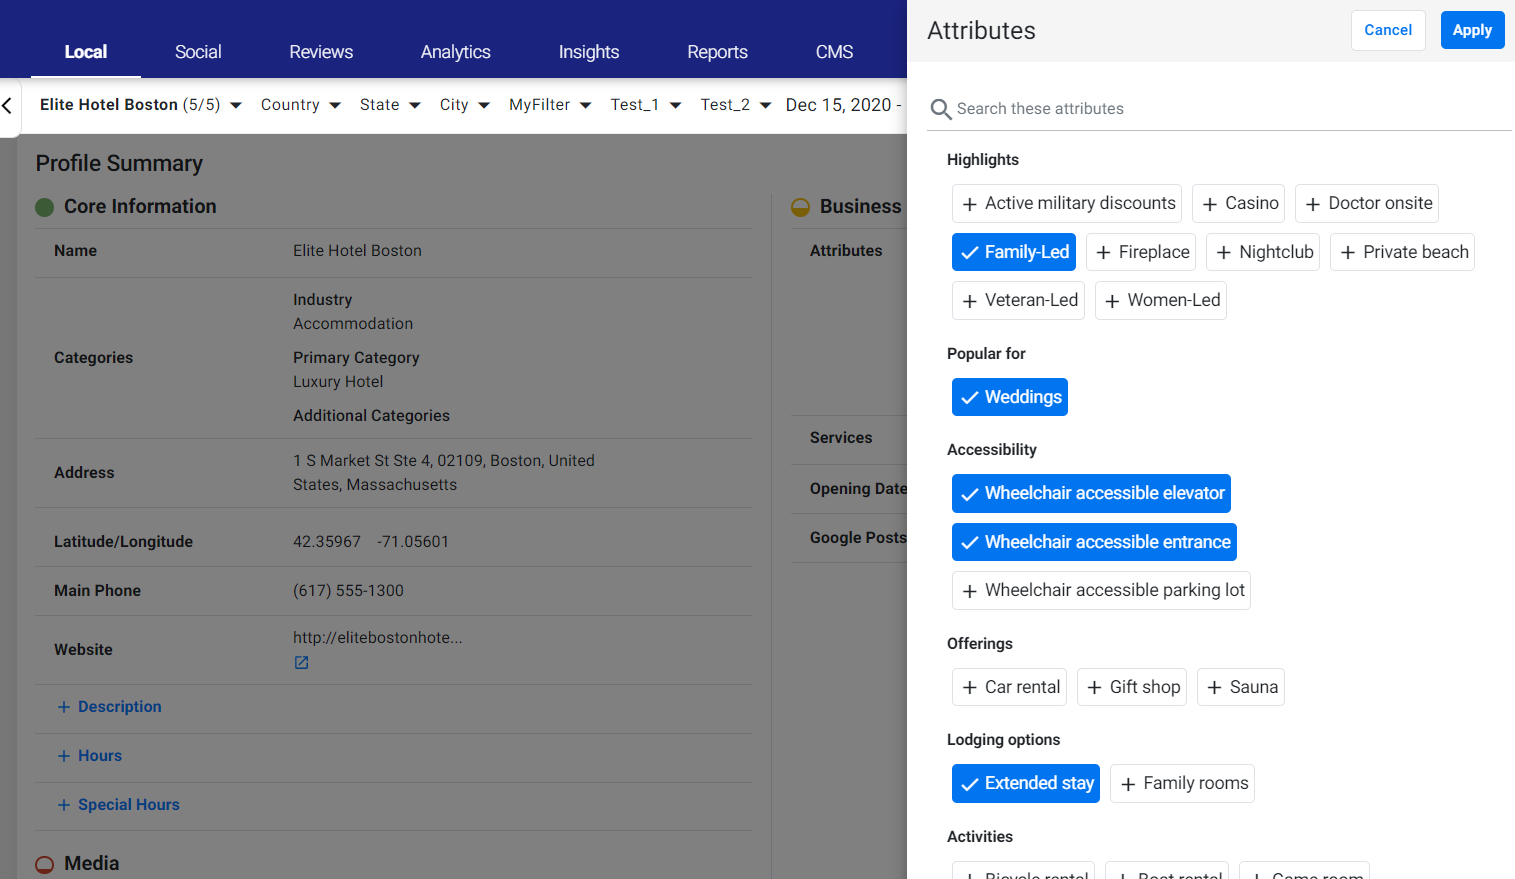Click the plus icon beside Hours

(x=64, y=756)
